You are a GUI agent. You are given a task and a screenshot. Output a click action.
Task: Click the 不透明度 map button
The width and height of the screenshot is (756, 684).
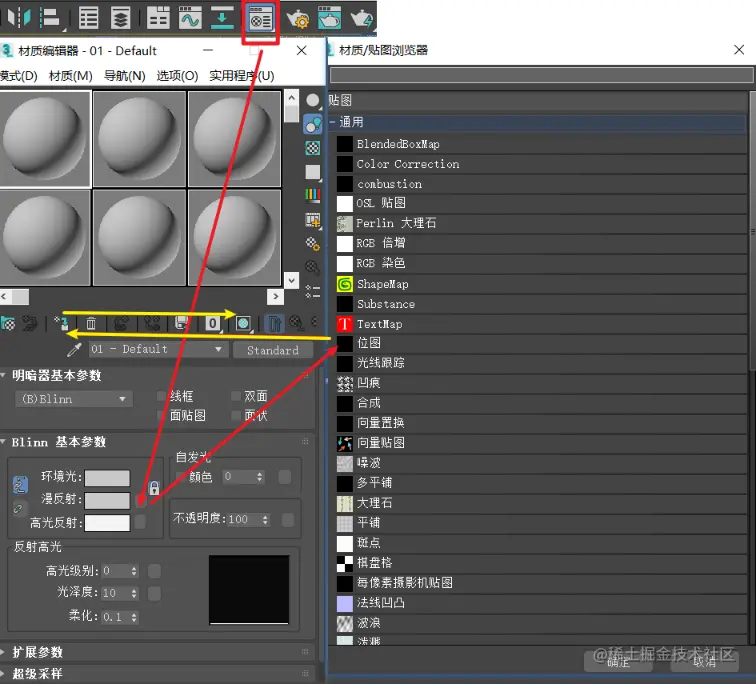pos(288,519)
